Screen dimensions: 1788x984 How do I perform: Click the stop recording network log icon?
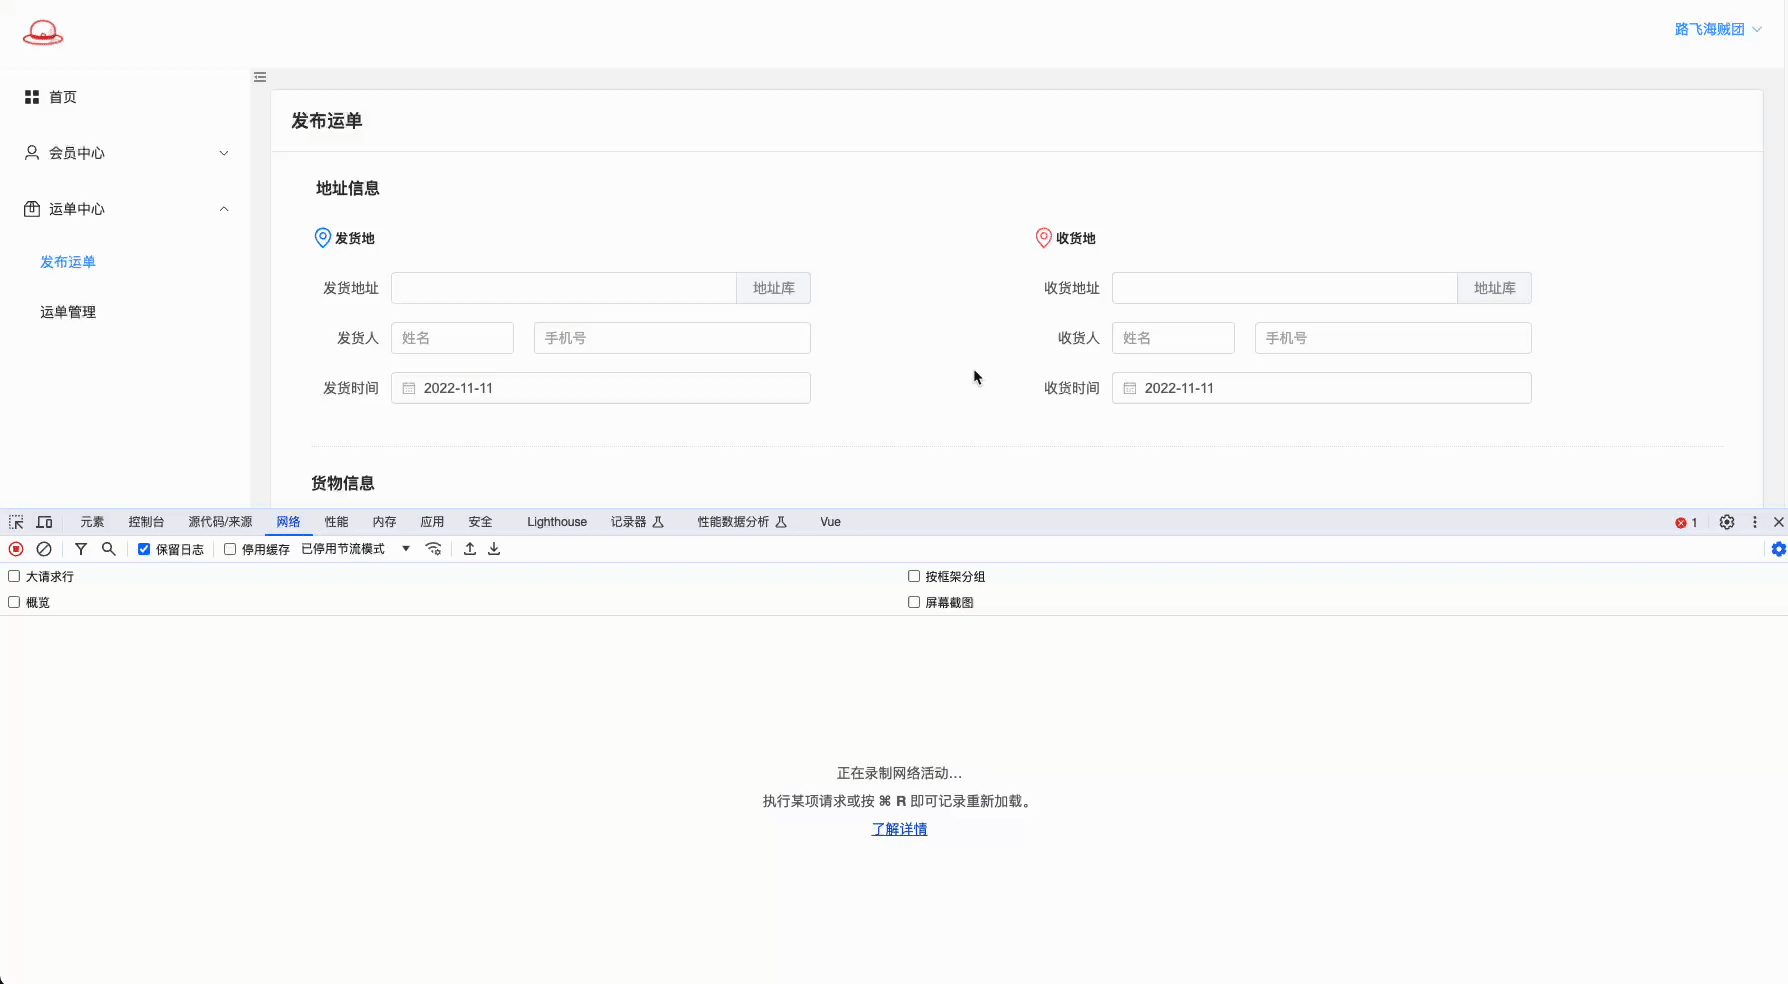pos(16,549)
